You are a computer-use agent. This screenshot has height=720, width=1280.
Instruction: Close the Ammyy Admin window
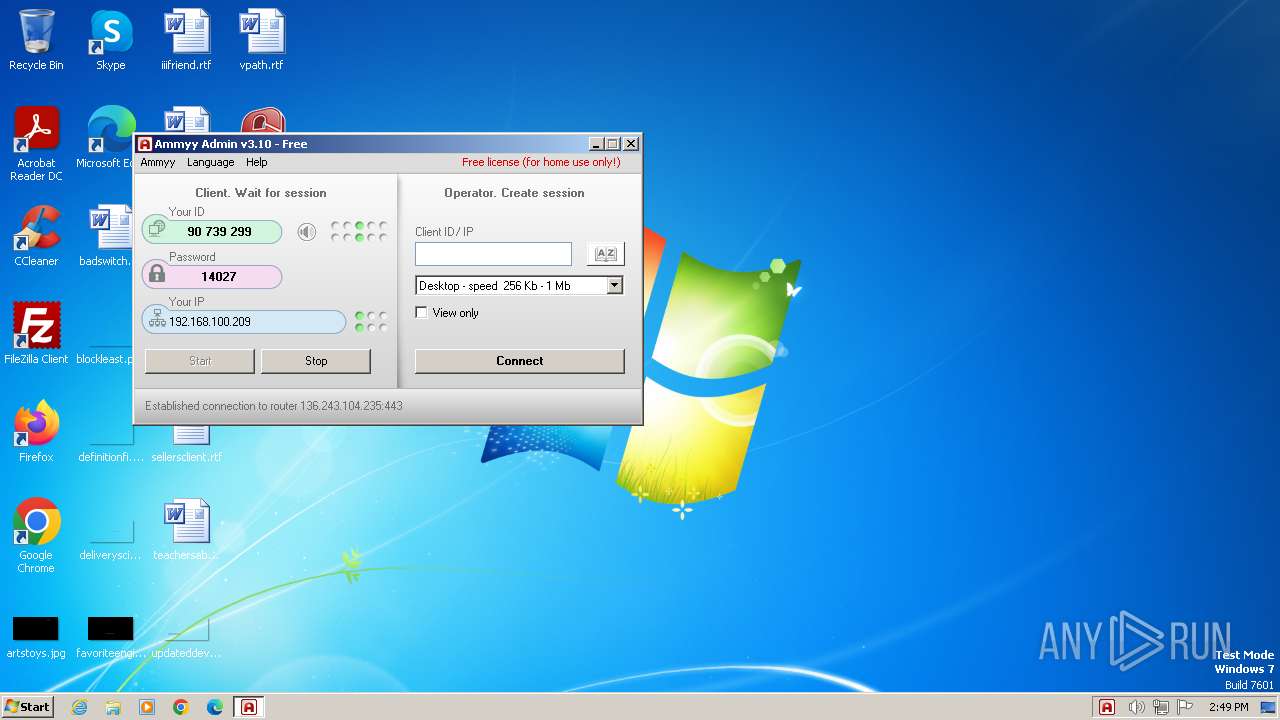click(631, 144)
